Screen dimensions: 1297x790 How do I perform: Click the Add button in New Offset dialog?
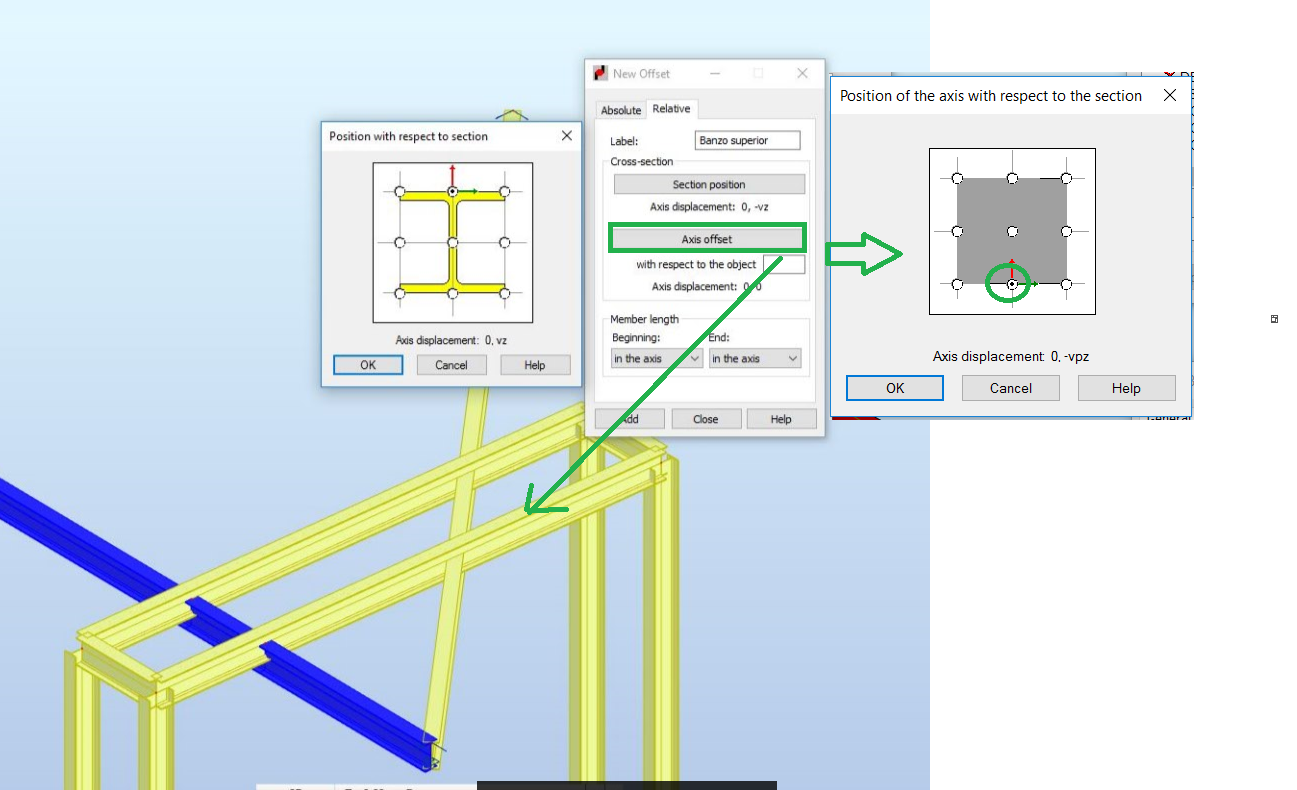(629, 418)
